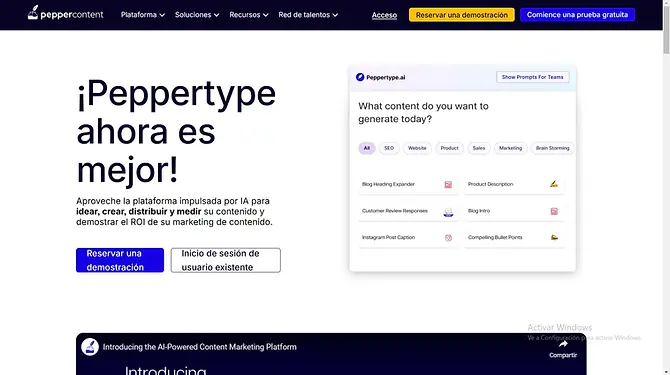Open Compelling Bullet Points template
This screenshot has height=375, width=670.
point(514,238)
